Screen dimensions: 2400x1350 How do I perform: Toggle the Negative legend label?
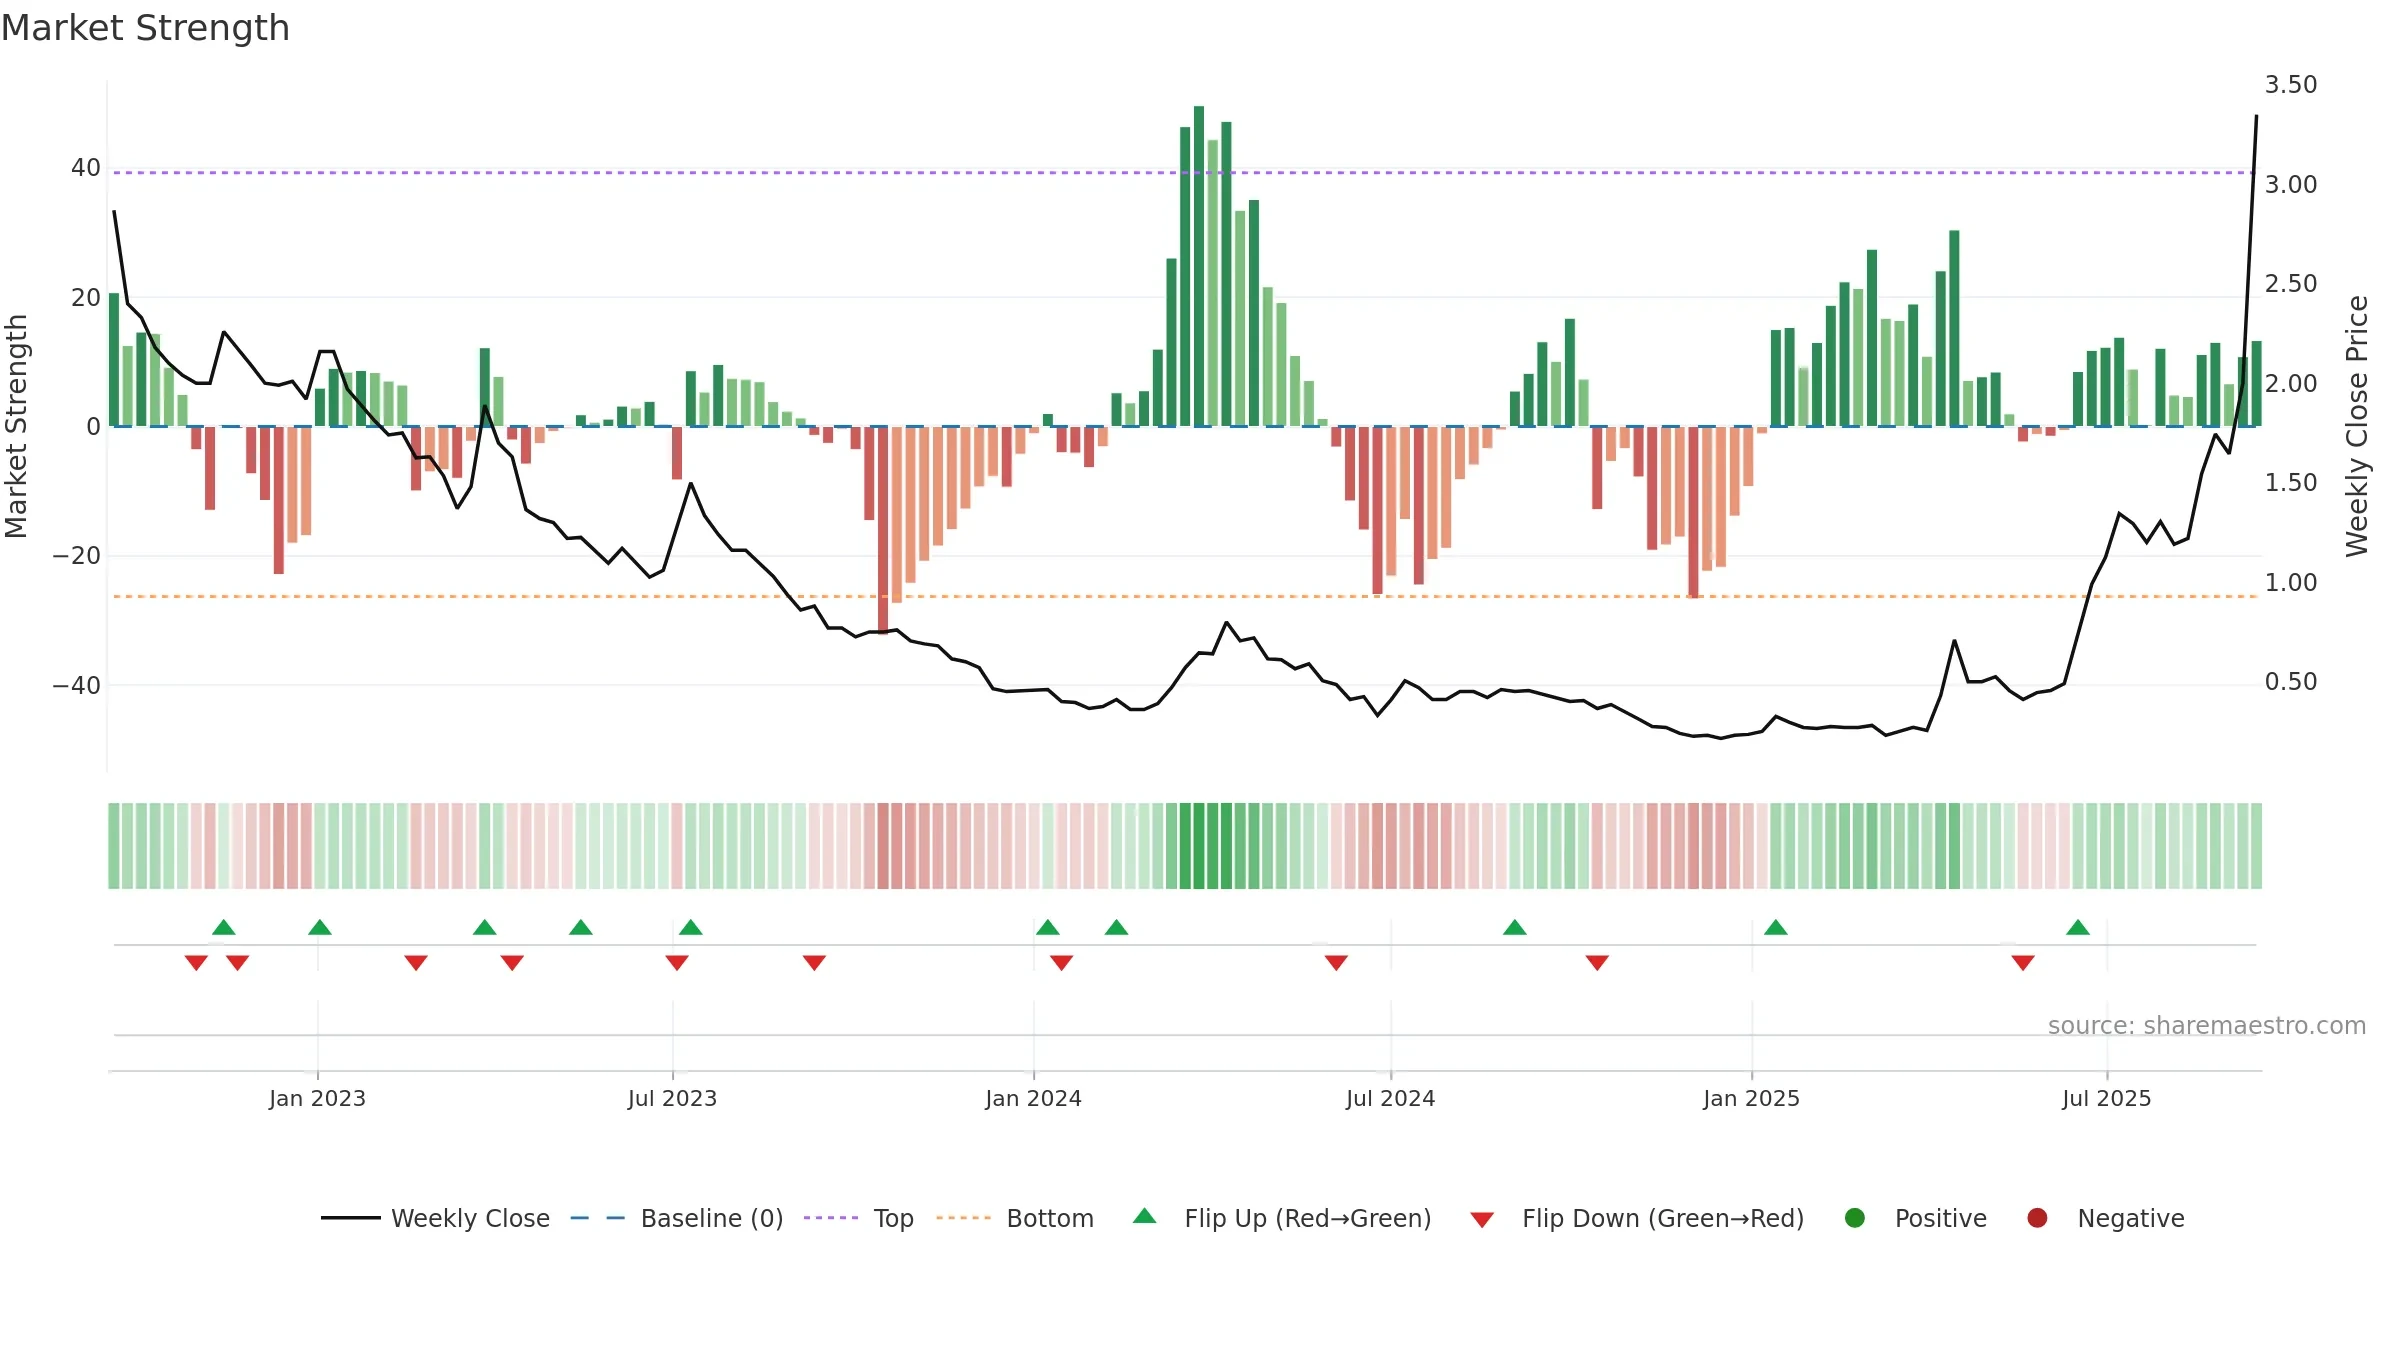tap(2131, 1218)
